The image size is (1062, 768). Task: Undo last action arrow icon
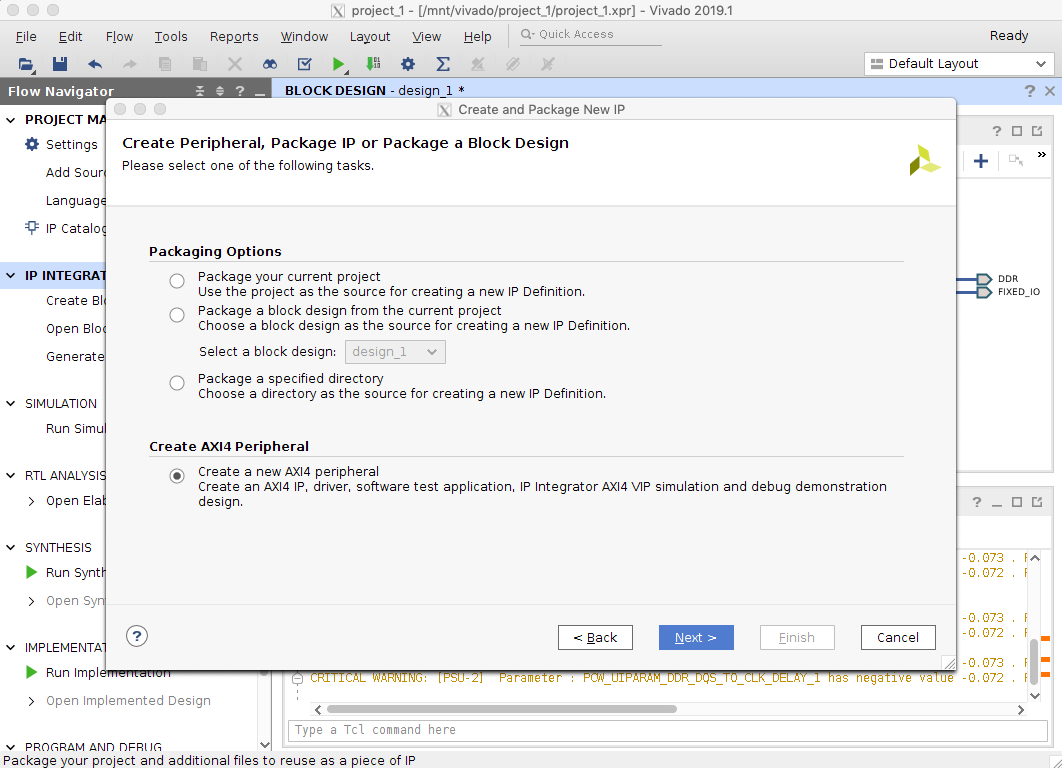95,64
